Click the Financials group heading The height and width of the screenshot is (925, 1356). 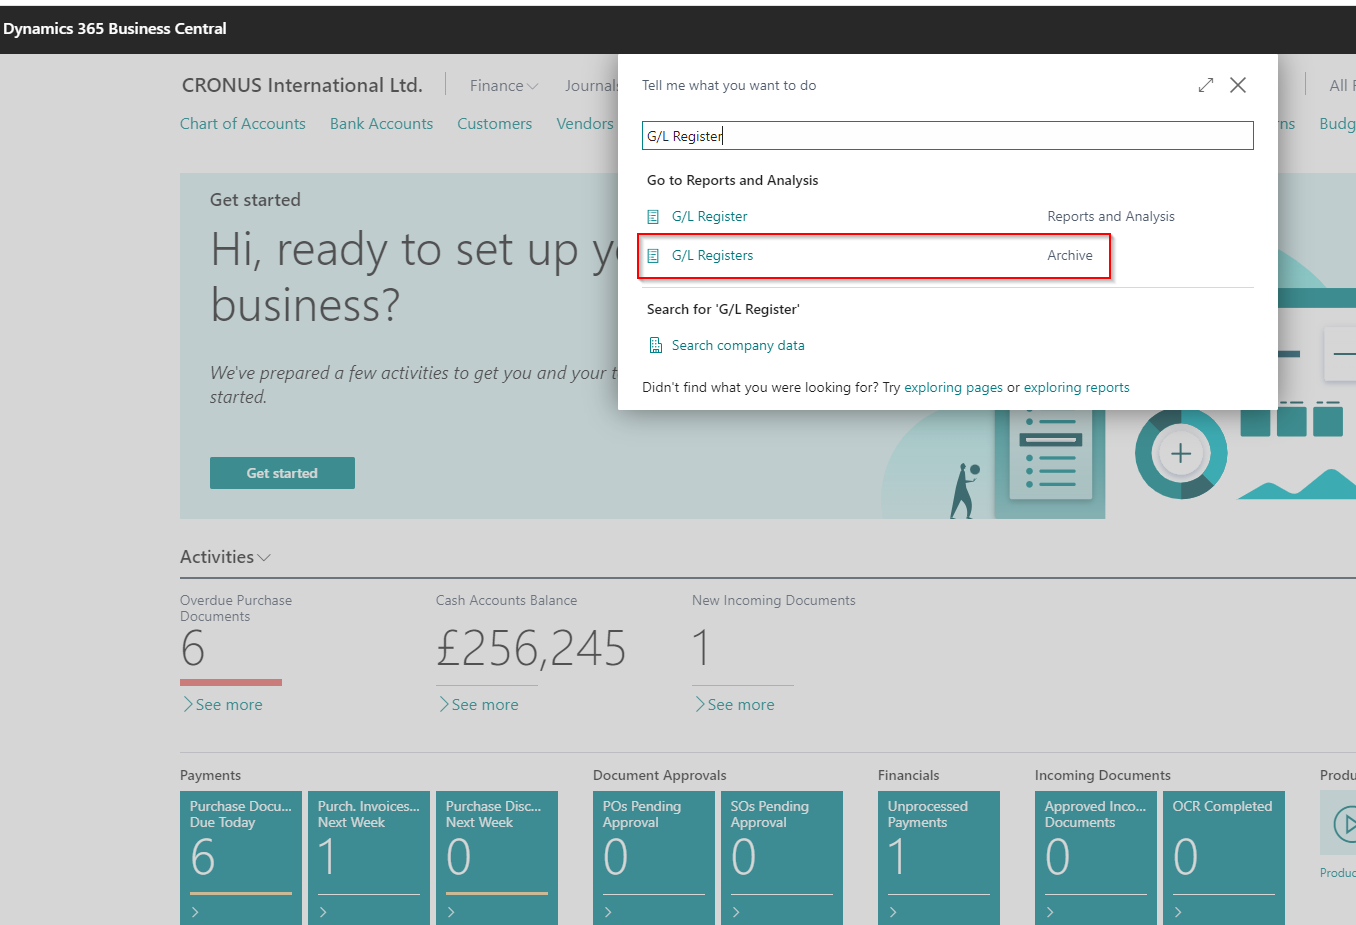click(909, 775)
